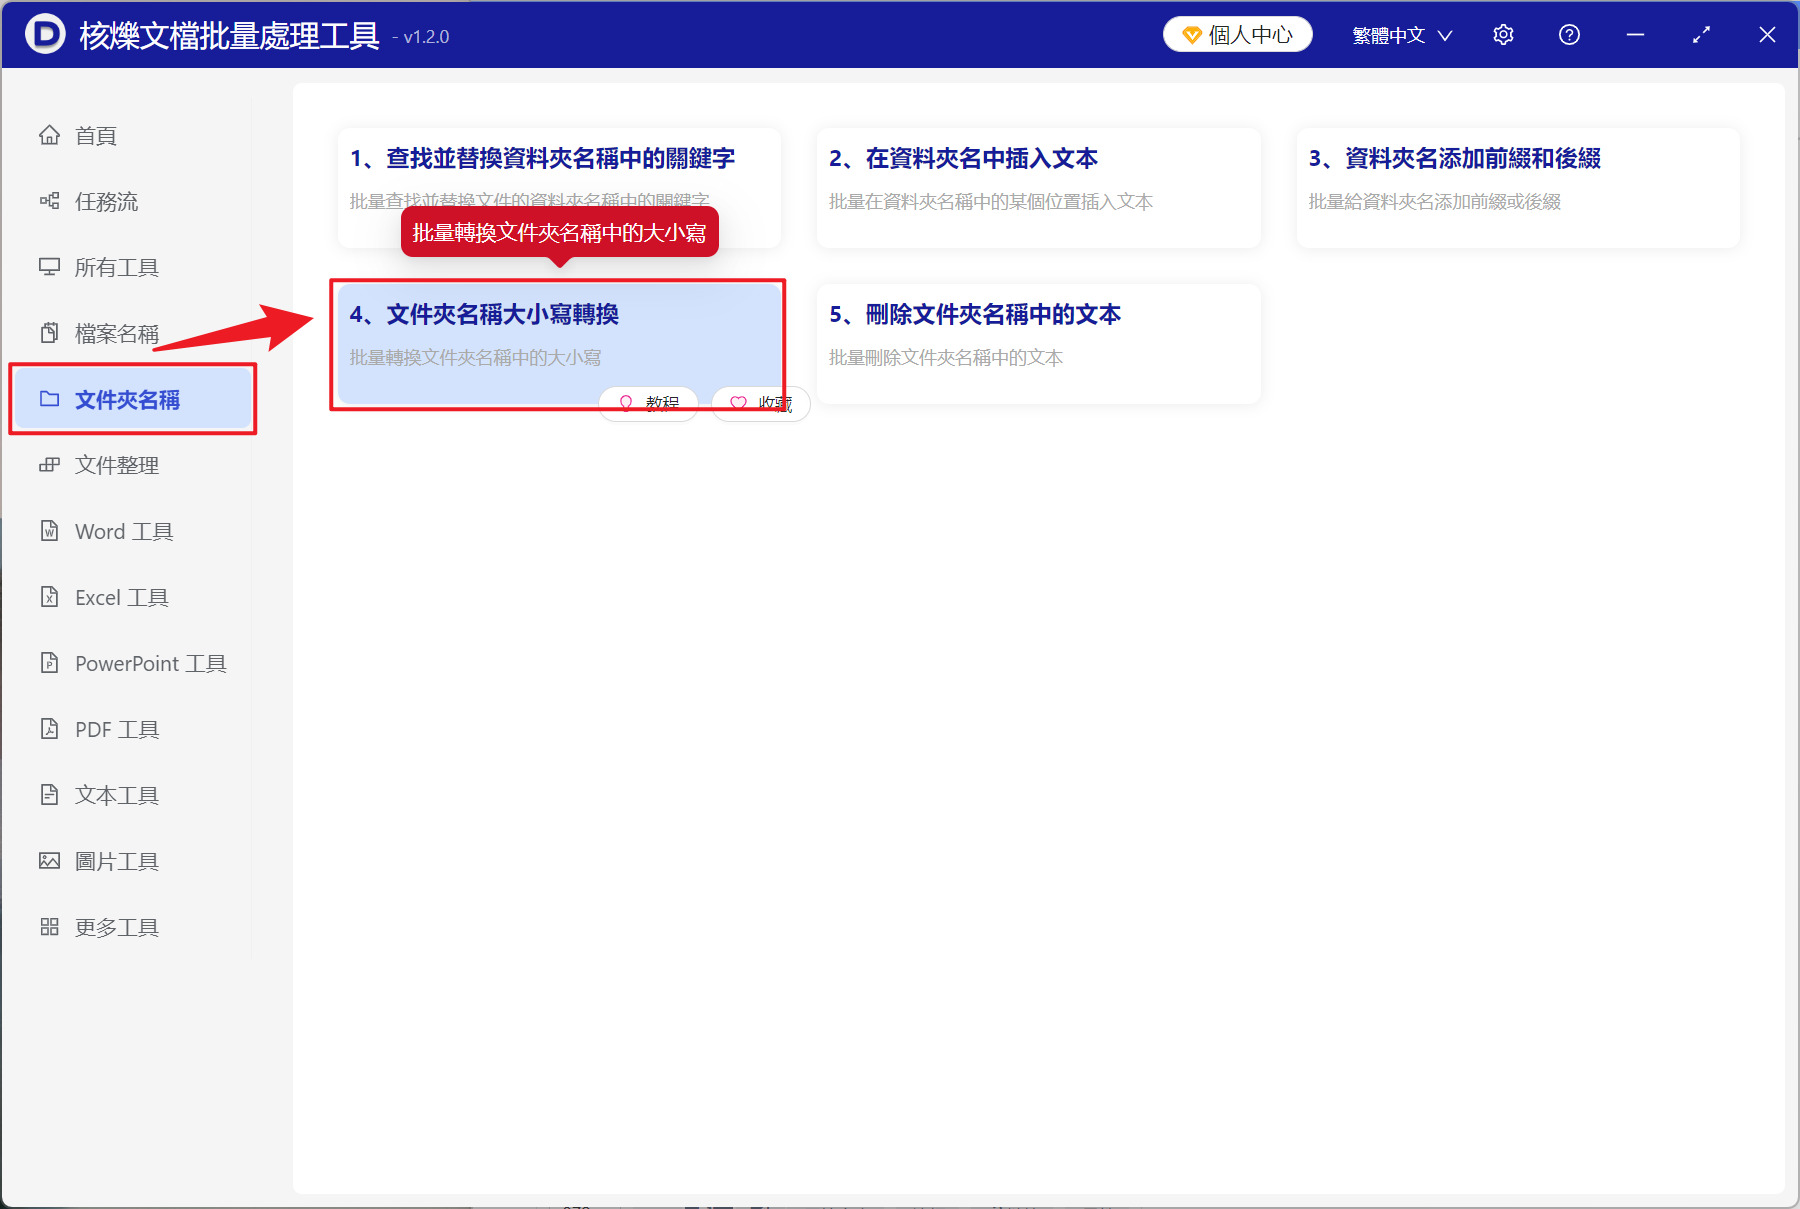This screenshot has width=1800, height=1209.
Task: Open the 繁體中文 language dropdown
Action: (1399, 34)
